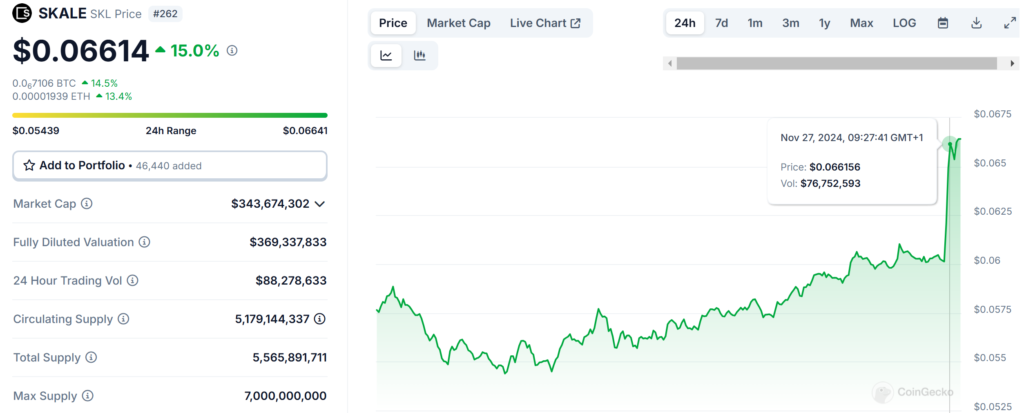Switch to the line chart view icon
This screenshot has width=1024, height=413.
pyautogui.click(x=386, y=56)
